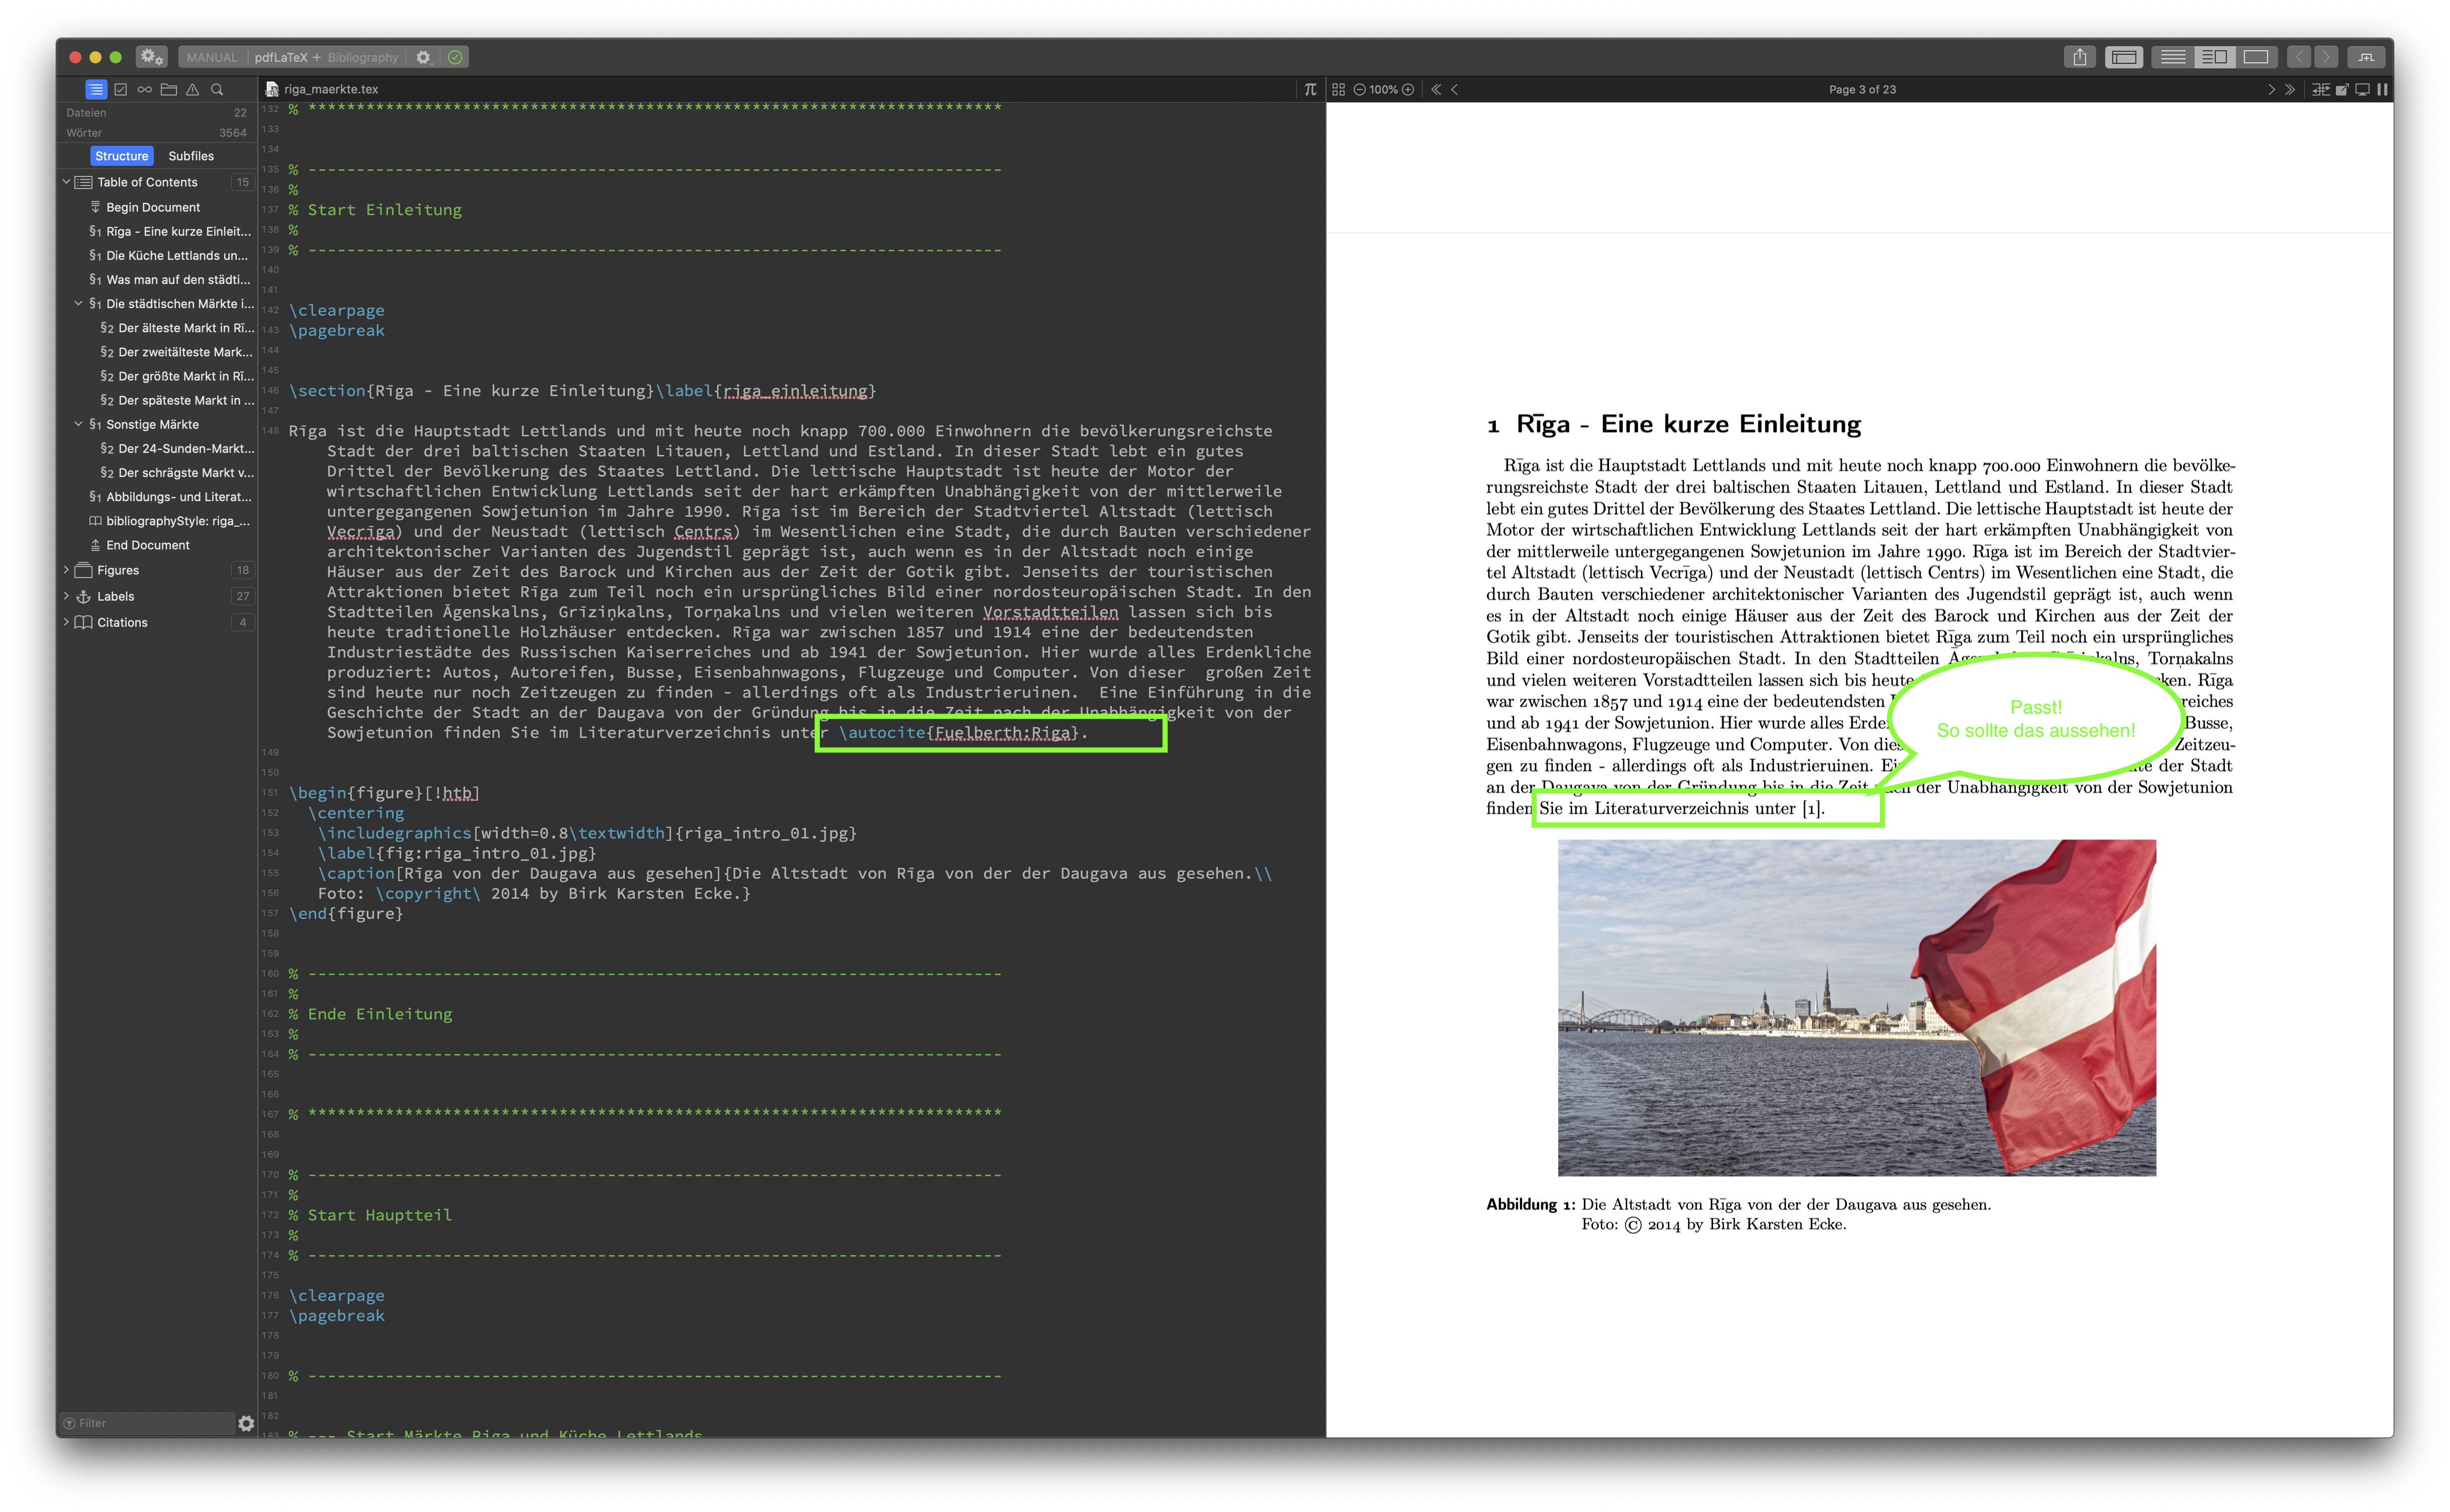Select Der späteste Markt subsection

(177, 400)
